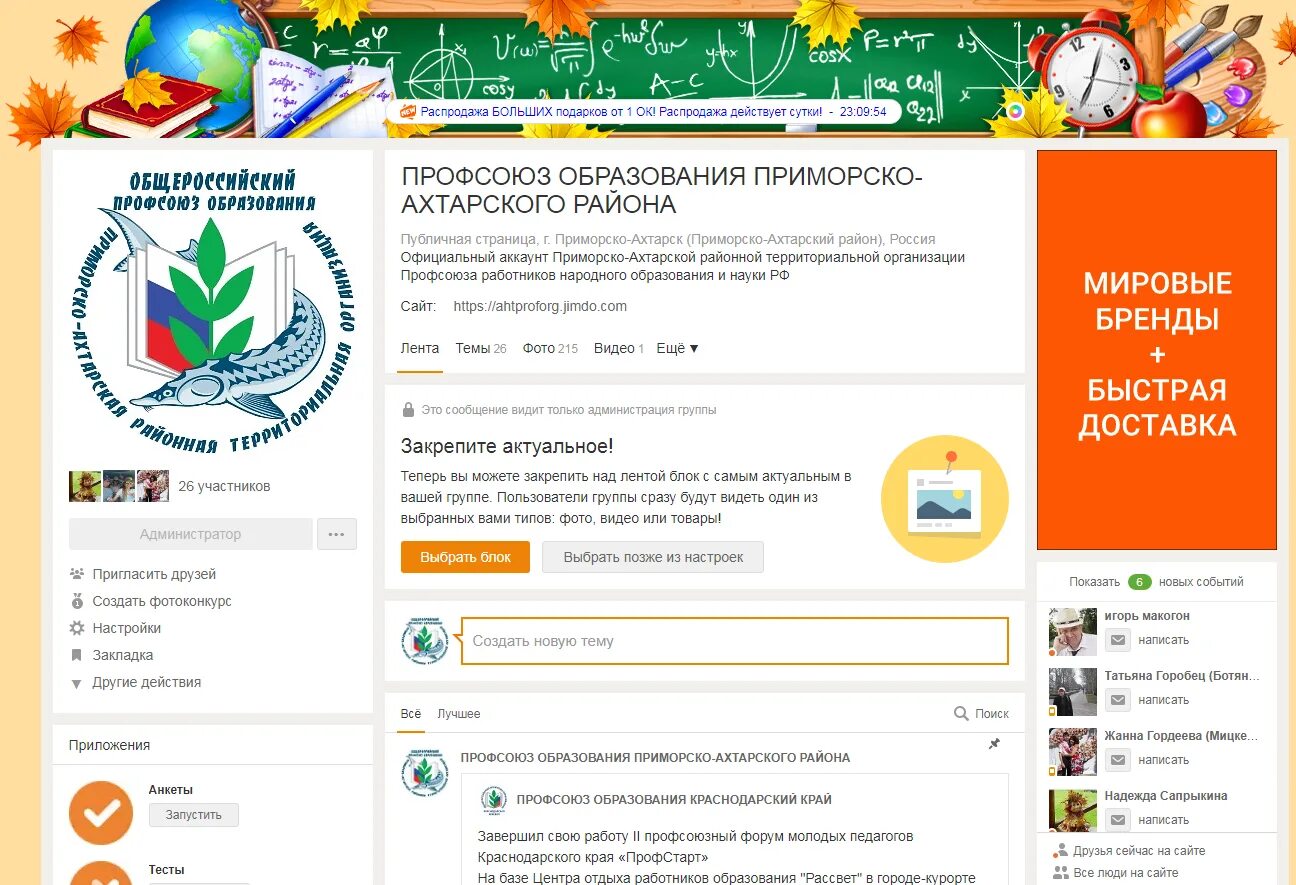Select the Лучшее feed filter tab
The image size is (1296, 885).
pos(459,714)
